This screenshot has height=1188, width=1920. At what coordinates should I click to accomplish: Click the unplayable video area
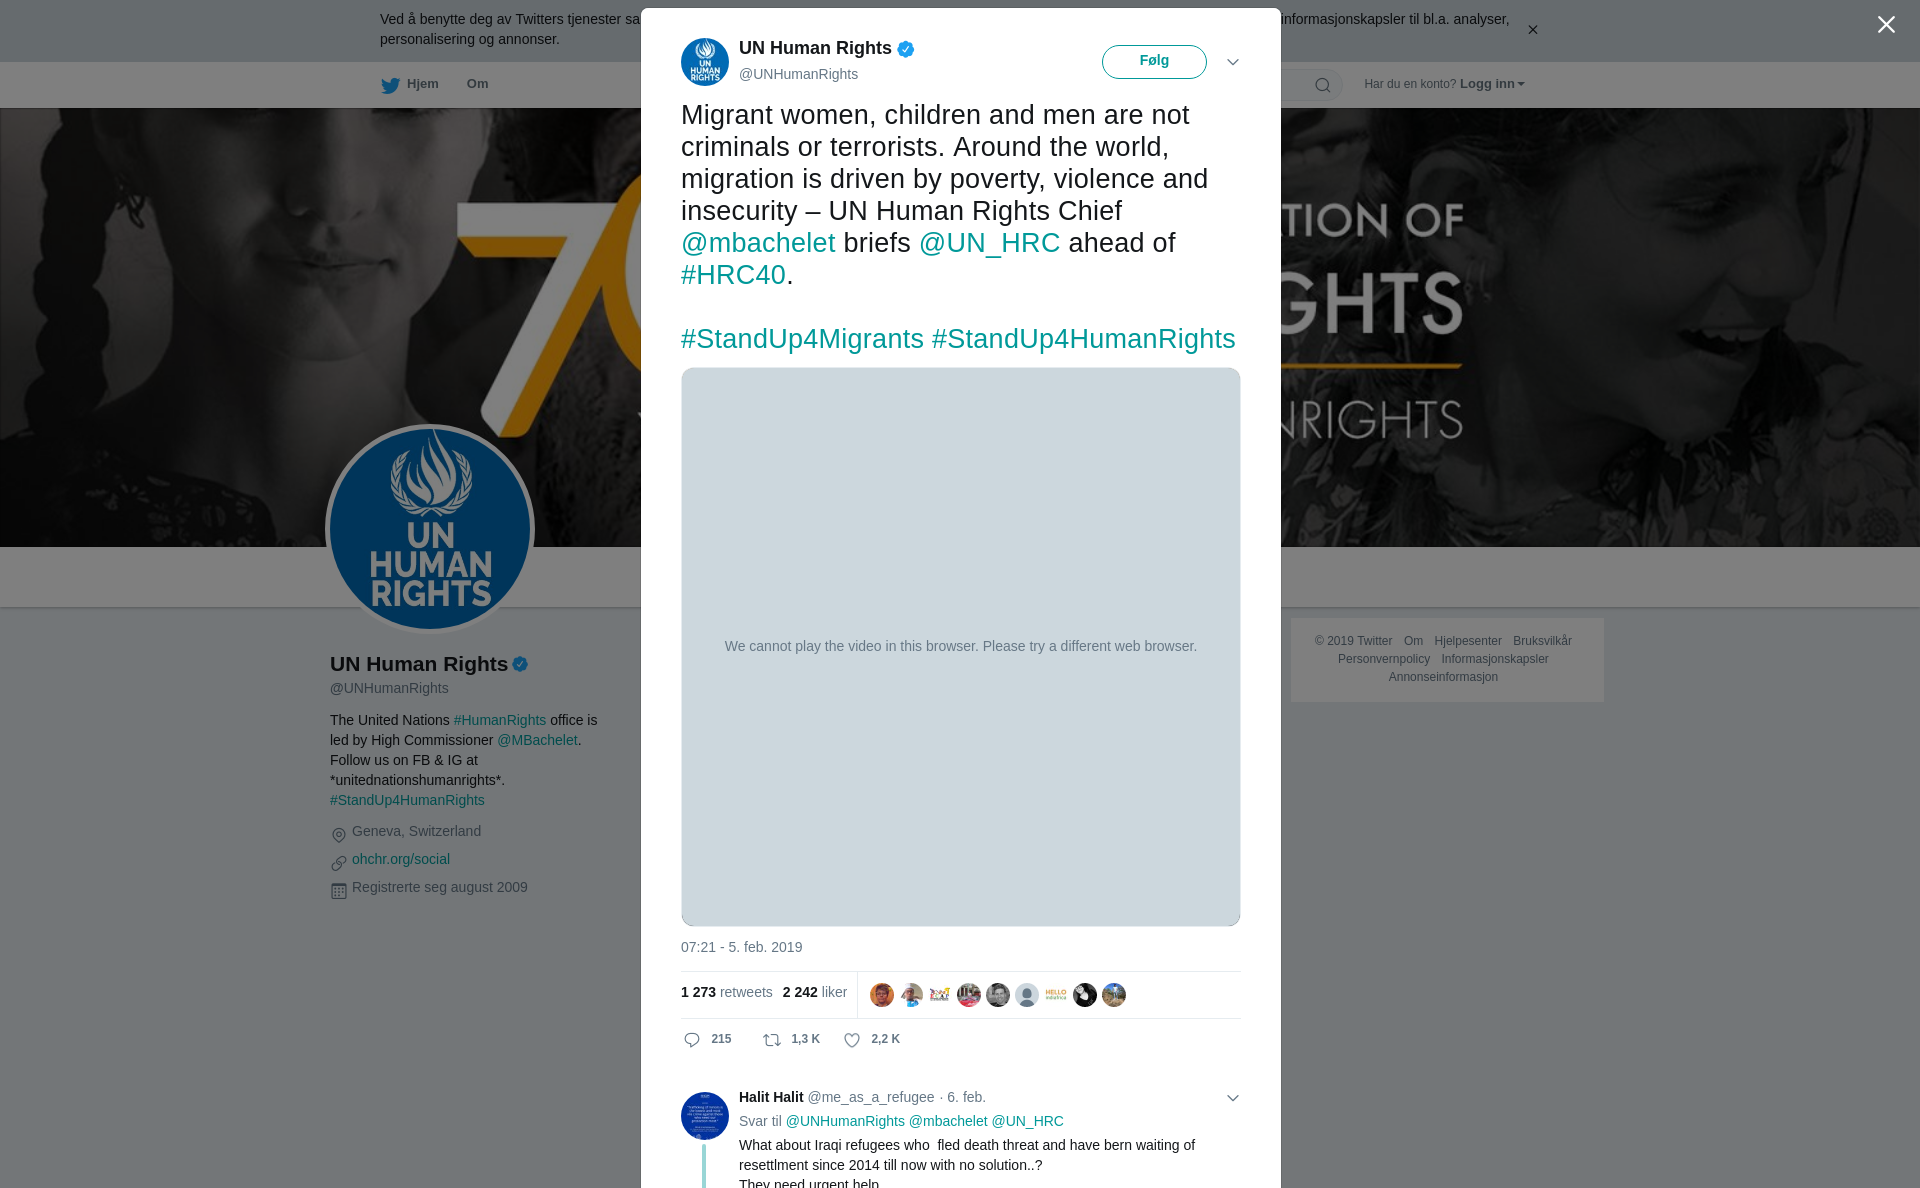coord(961,647)
